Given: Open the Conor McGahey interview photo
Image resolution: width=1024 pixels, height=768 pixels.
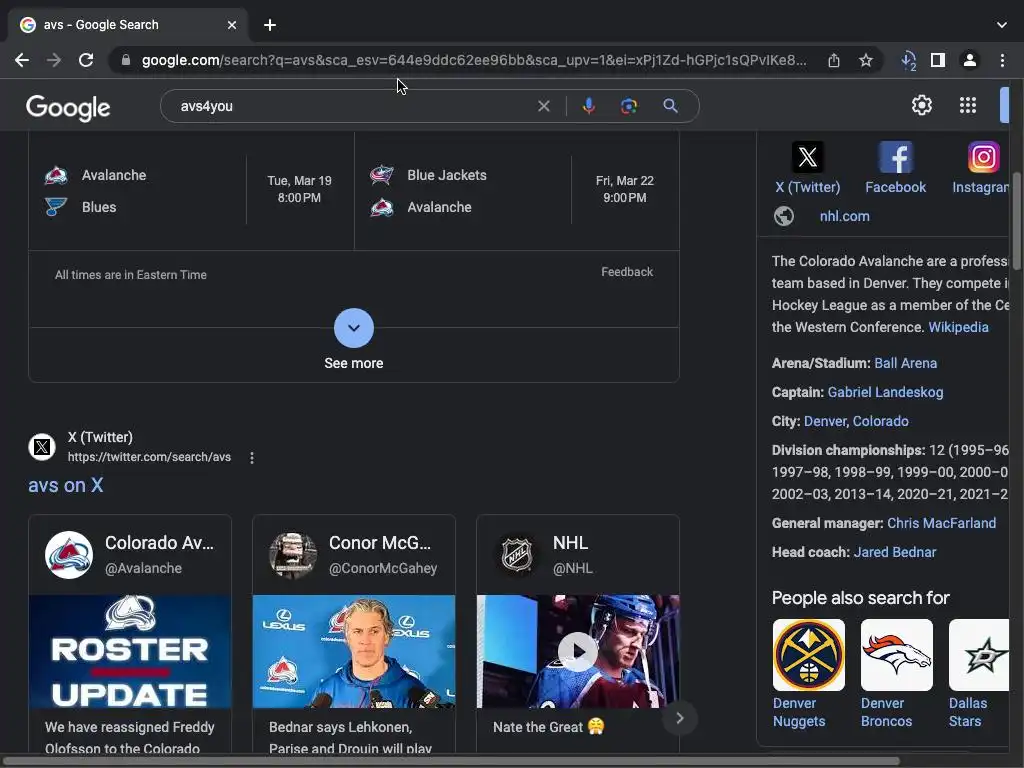Looking at the screenshot, I should pyautogui.click(x=354, y=651).
